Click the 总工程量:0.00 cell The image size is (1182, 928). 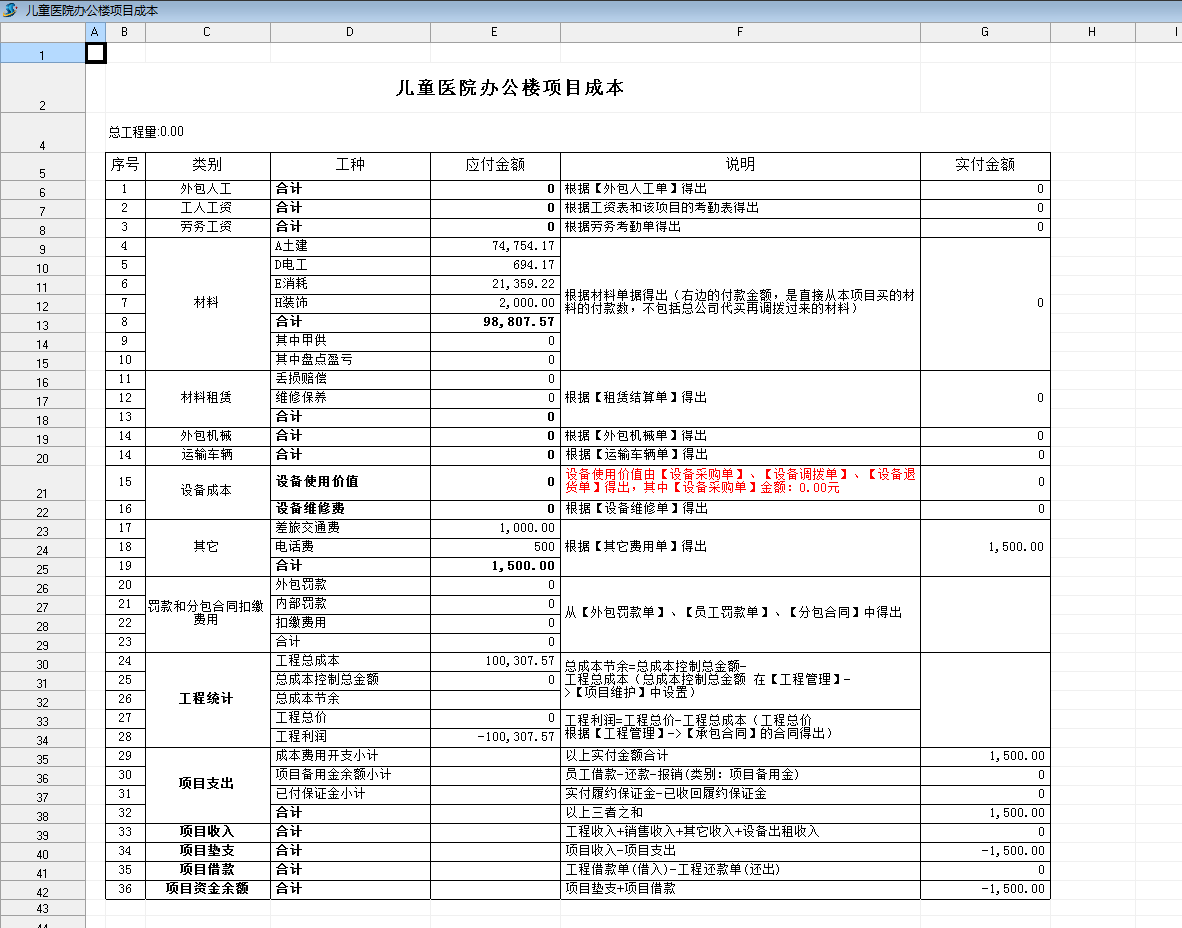click(x=146, y=132)
